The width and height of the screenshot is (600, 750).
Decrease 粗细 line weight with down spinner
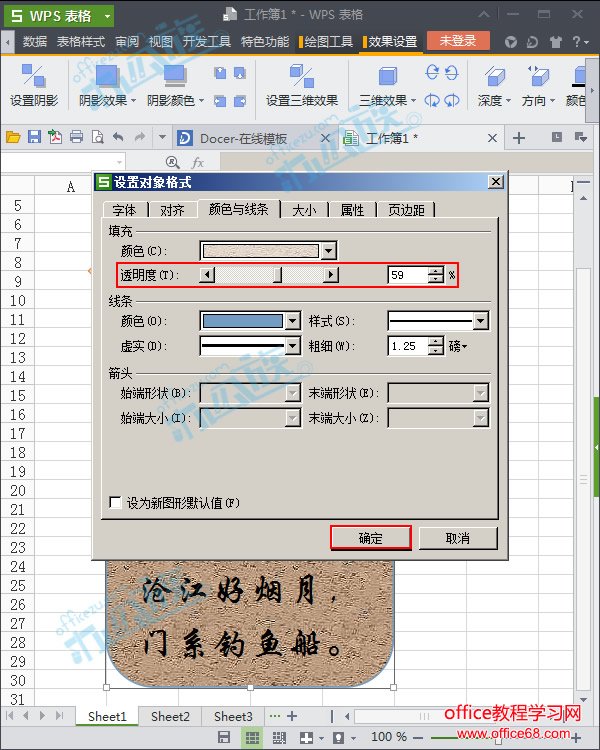pyautogui.click(x=435, y=350)
